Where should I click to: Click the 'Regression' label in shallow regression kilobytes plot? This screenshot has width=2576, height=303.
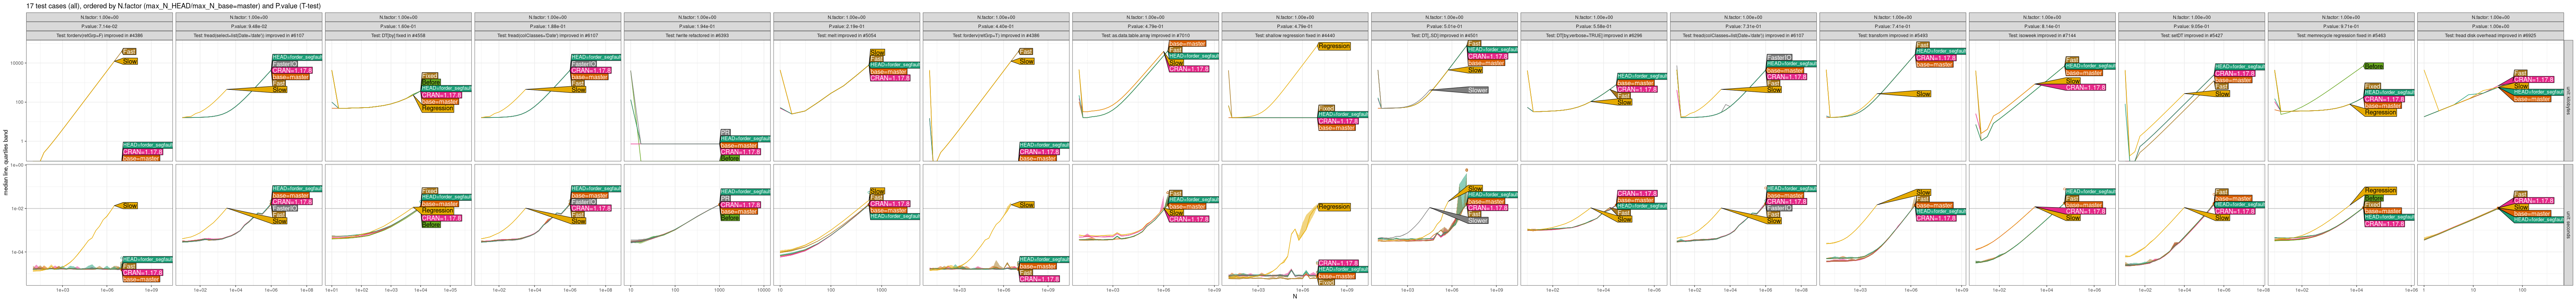1334,46
